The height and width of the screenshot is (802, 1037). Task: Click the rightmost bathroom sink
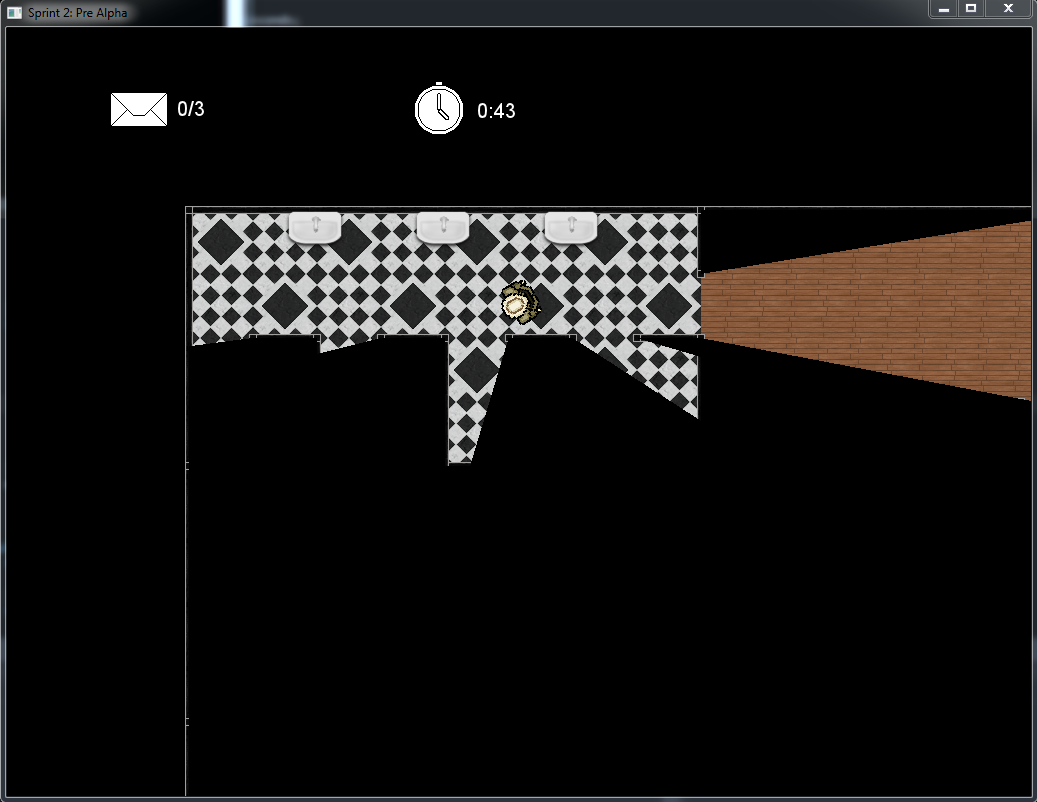click(x=570, y=228)
